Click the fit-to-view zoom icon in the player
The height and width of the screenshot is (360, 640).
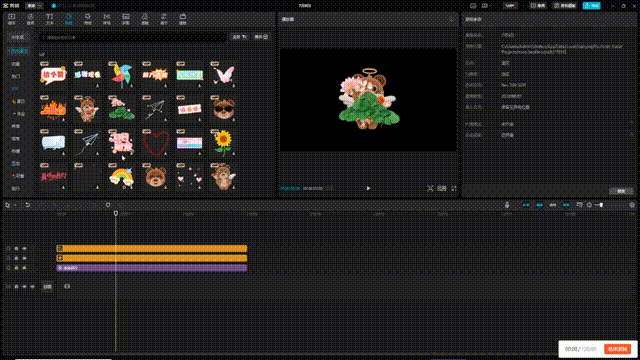(x=430, y=188)
